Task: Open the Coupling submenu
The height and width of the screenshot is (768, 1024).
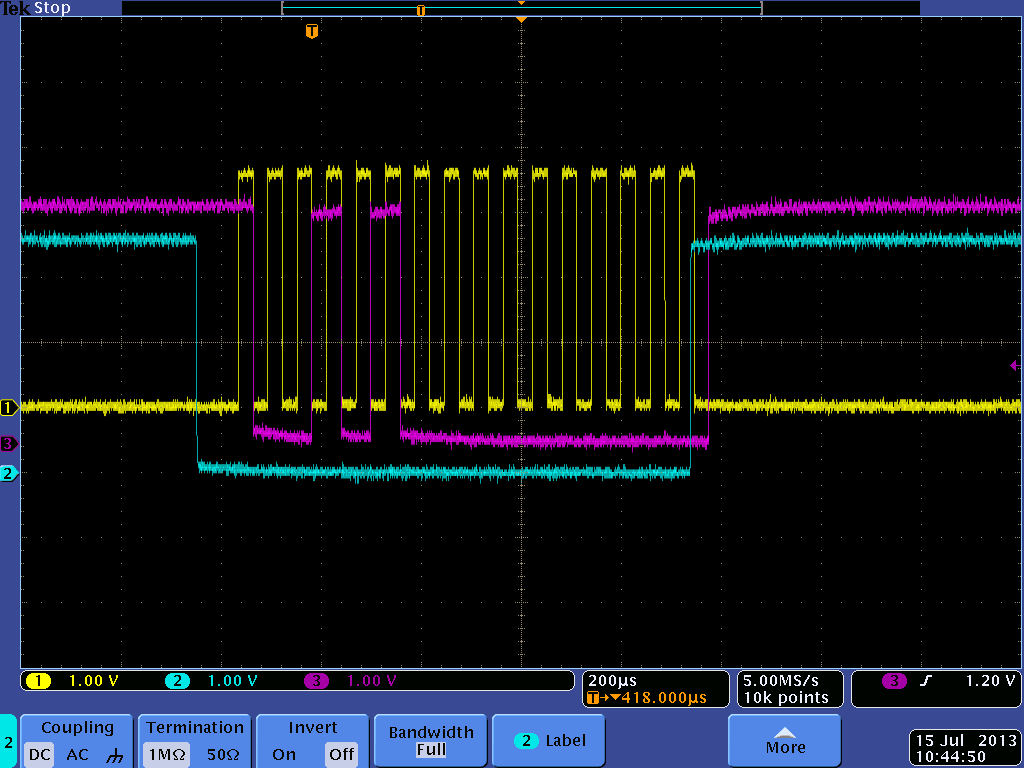Action: [76, 727]
